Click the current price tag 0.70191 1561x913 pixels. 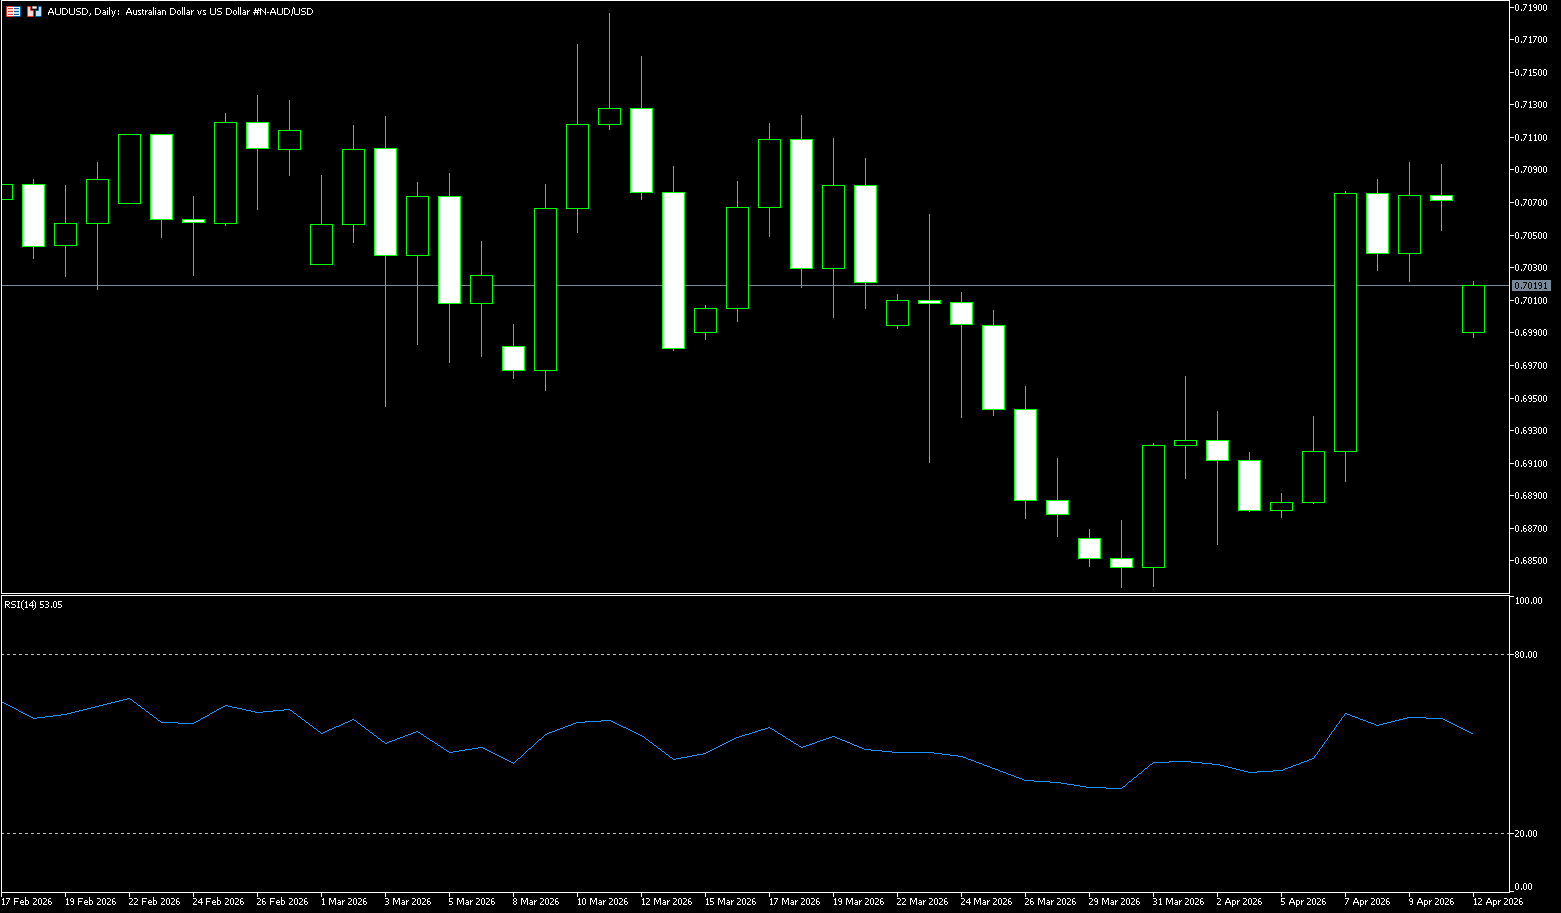coord(1531,286)
